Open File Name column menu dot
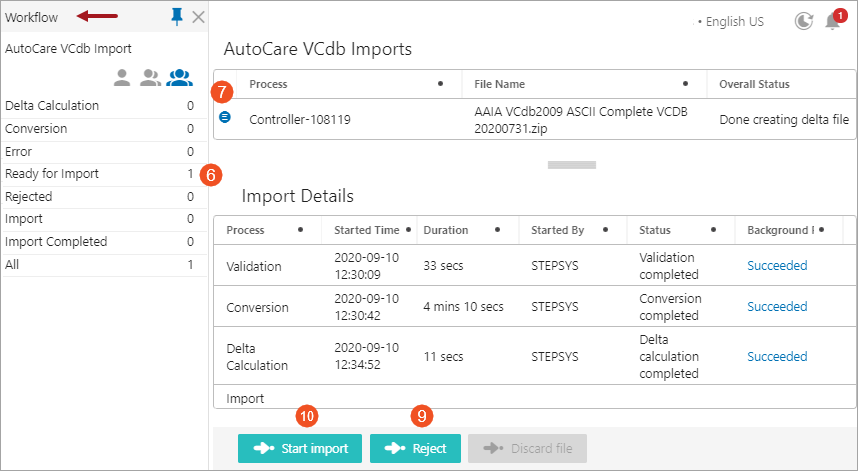Viewport: 858px width, 471px height. [x=685, y=84]
